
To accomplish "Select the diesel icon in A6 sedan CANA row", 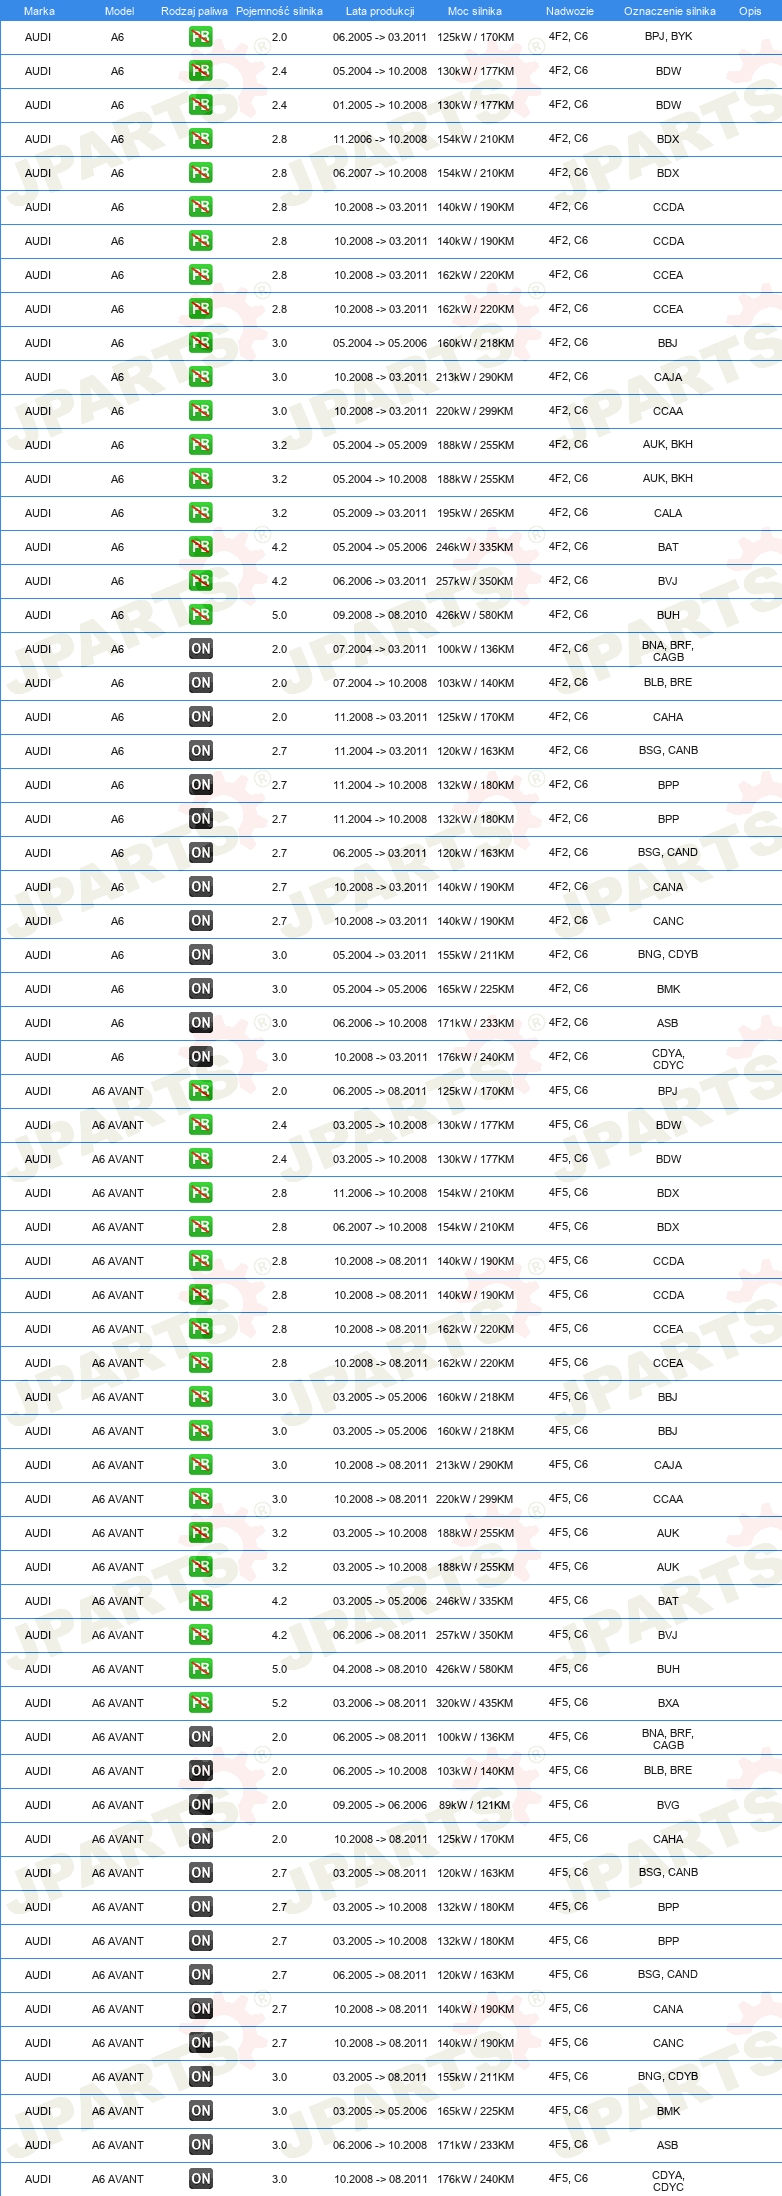I will pos(200,887).
